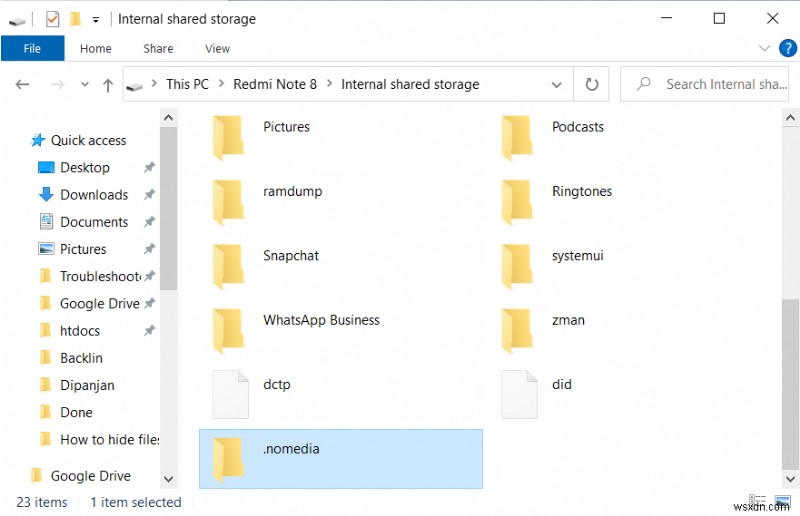Open the Home ribbon tab
The height and width of the screenshot is (516, 800).
pyautogui.click(x=95, y=48)
